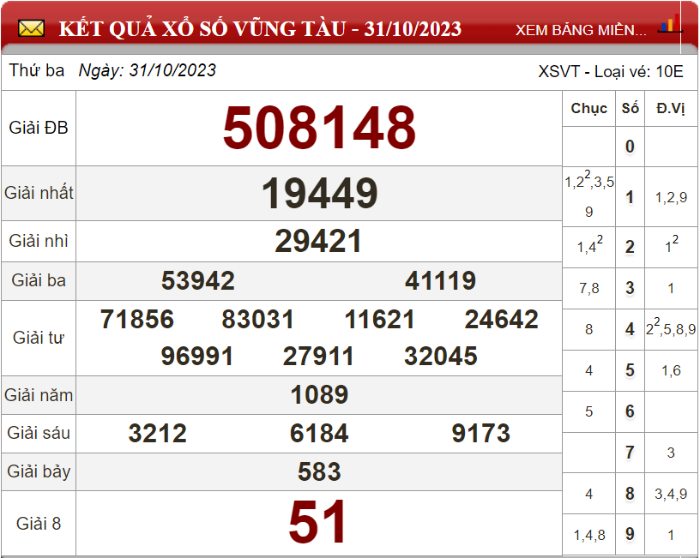The width and height of the screenshot is (700, 558).
Task: Click Đ.Vị value '1,6' in row 5
Action: coord(671,371)
